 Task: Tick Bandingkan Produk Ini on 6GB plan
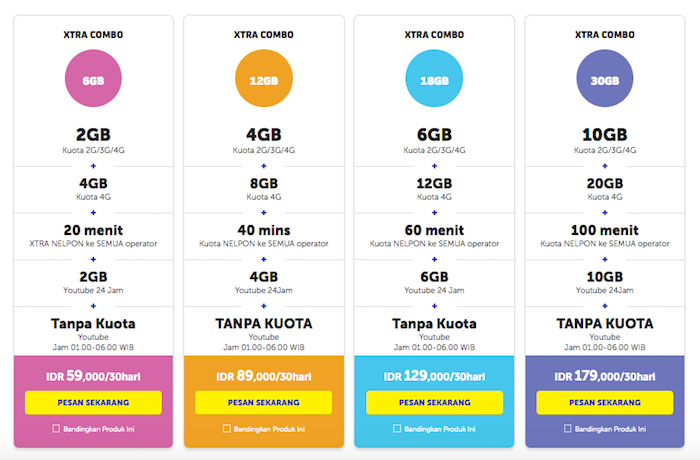[x=56, y=429]
